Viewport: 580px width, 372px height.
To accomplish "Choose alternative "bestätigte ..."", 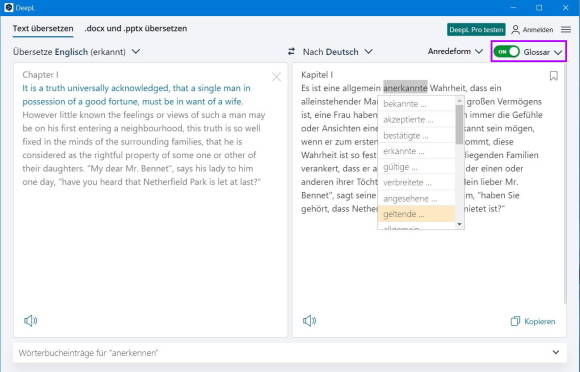I will [x=416, y=136].
